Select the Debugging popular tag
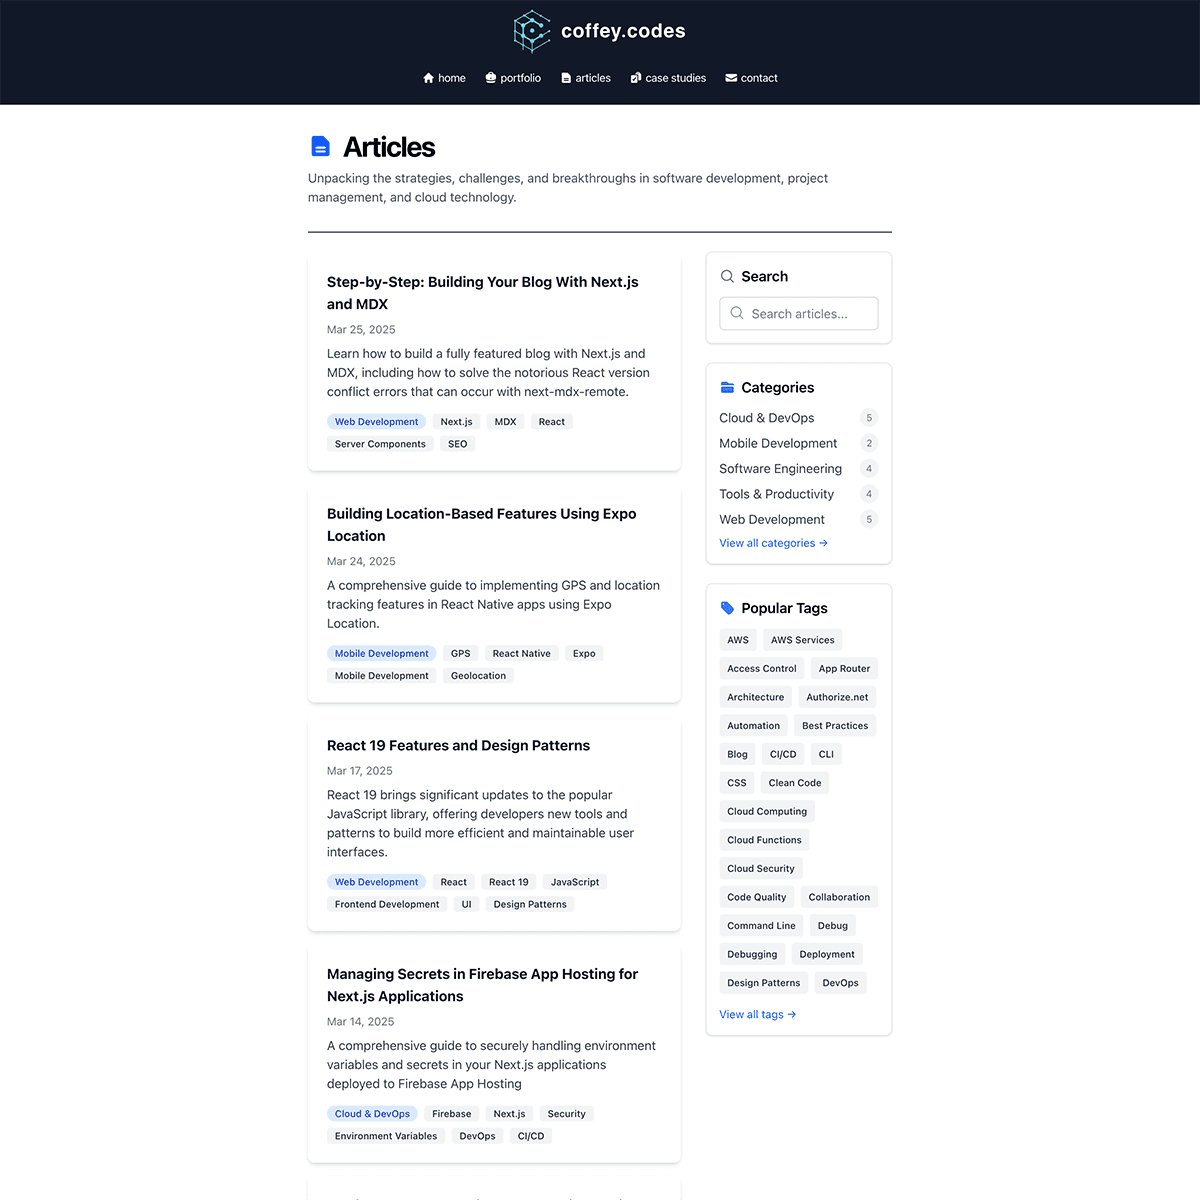The image size is (1200, 1200). click(x=752, y=955)
